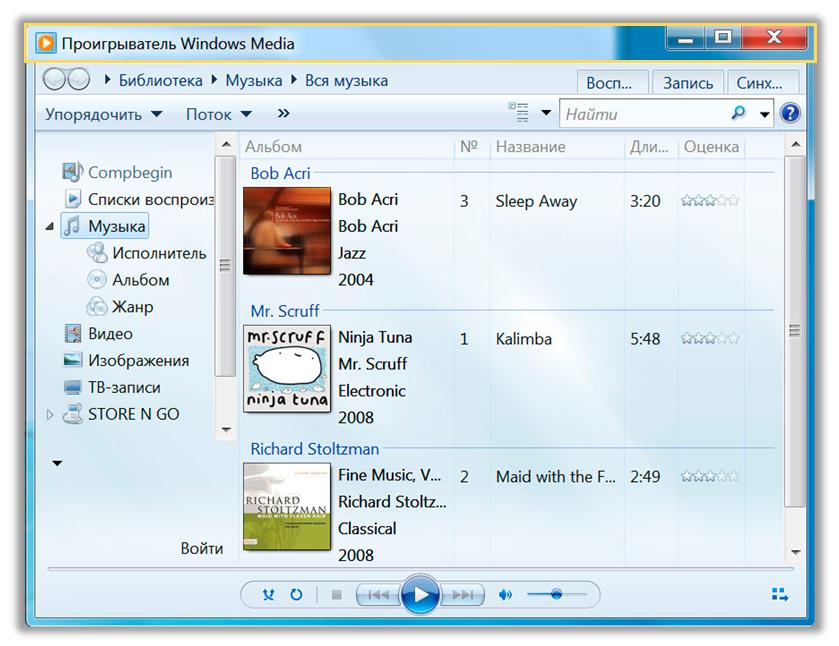Select the Maid with the F... track
Viewport: 839px width, 646px height.
click(x=555, y=476)
